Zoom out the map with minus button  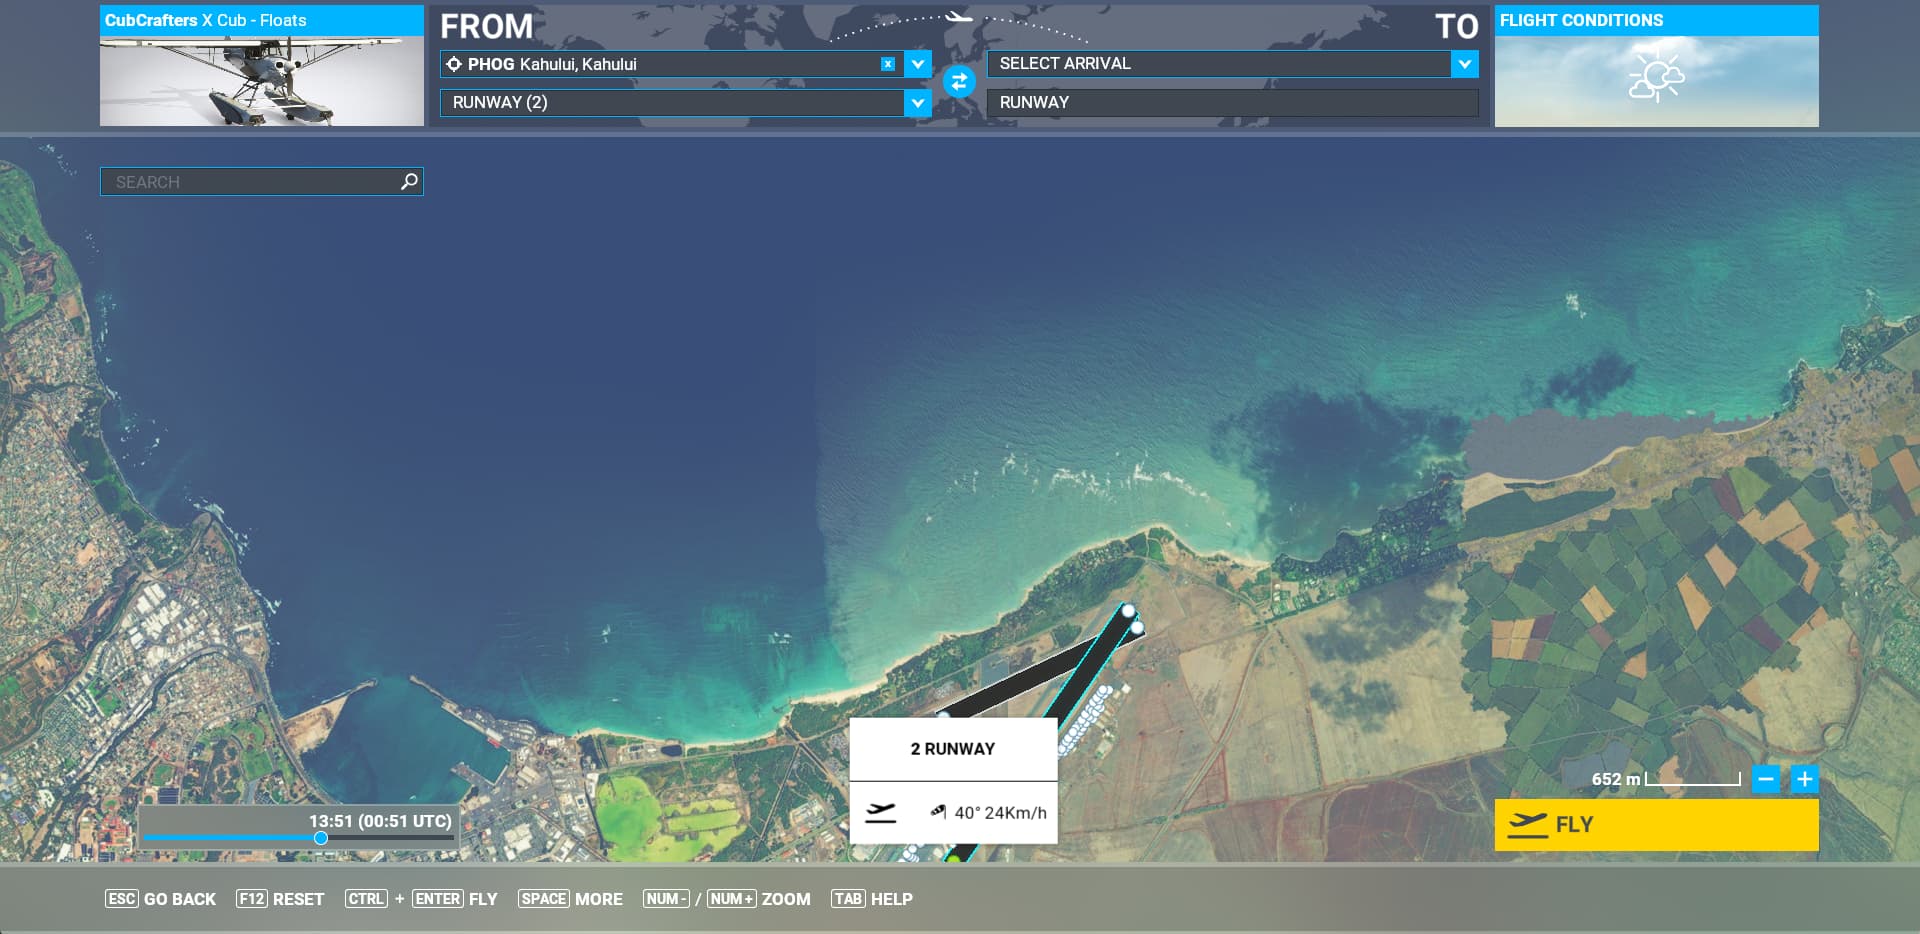pos(1766,779)
